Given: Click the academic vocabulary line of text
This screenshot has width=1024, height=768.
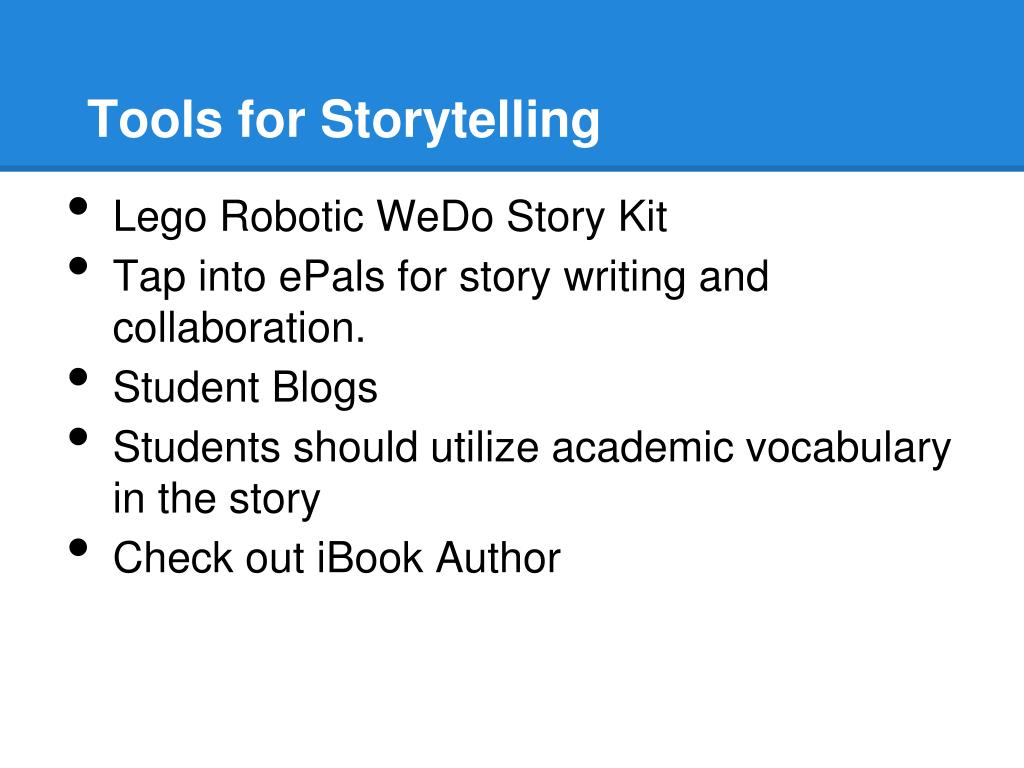Looking at the screenshot, I should pyautogui.click(x=532, y=449).
